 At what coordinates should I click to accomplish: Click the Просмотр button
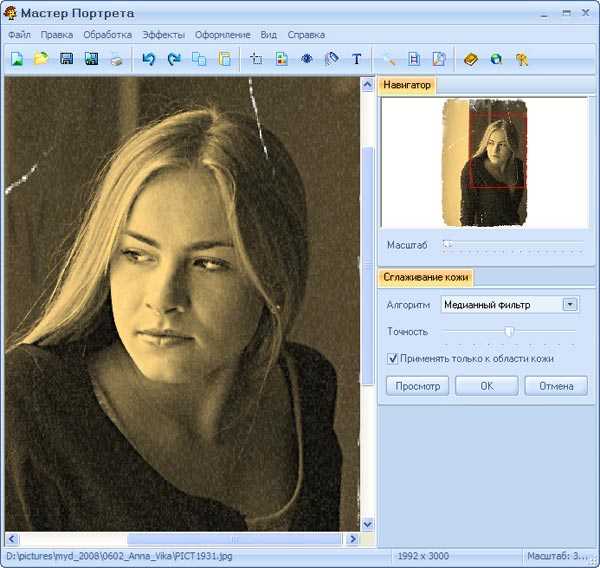[x=417, y=386]
